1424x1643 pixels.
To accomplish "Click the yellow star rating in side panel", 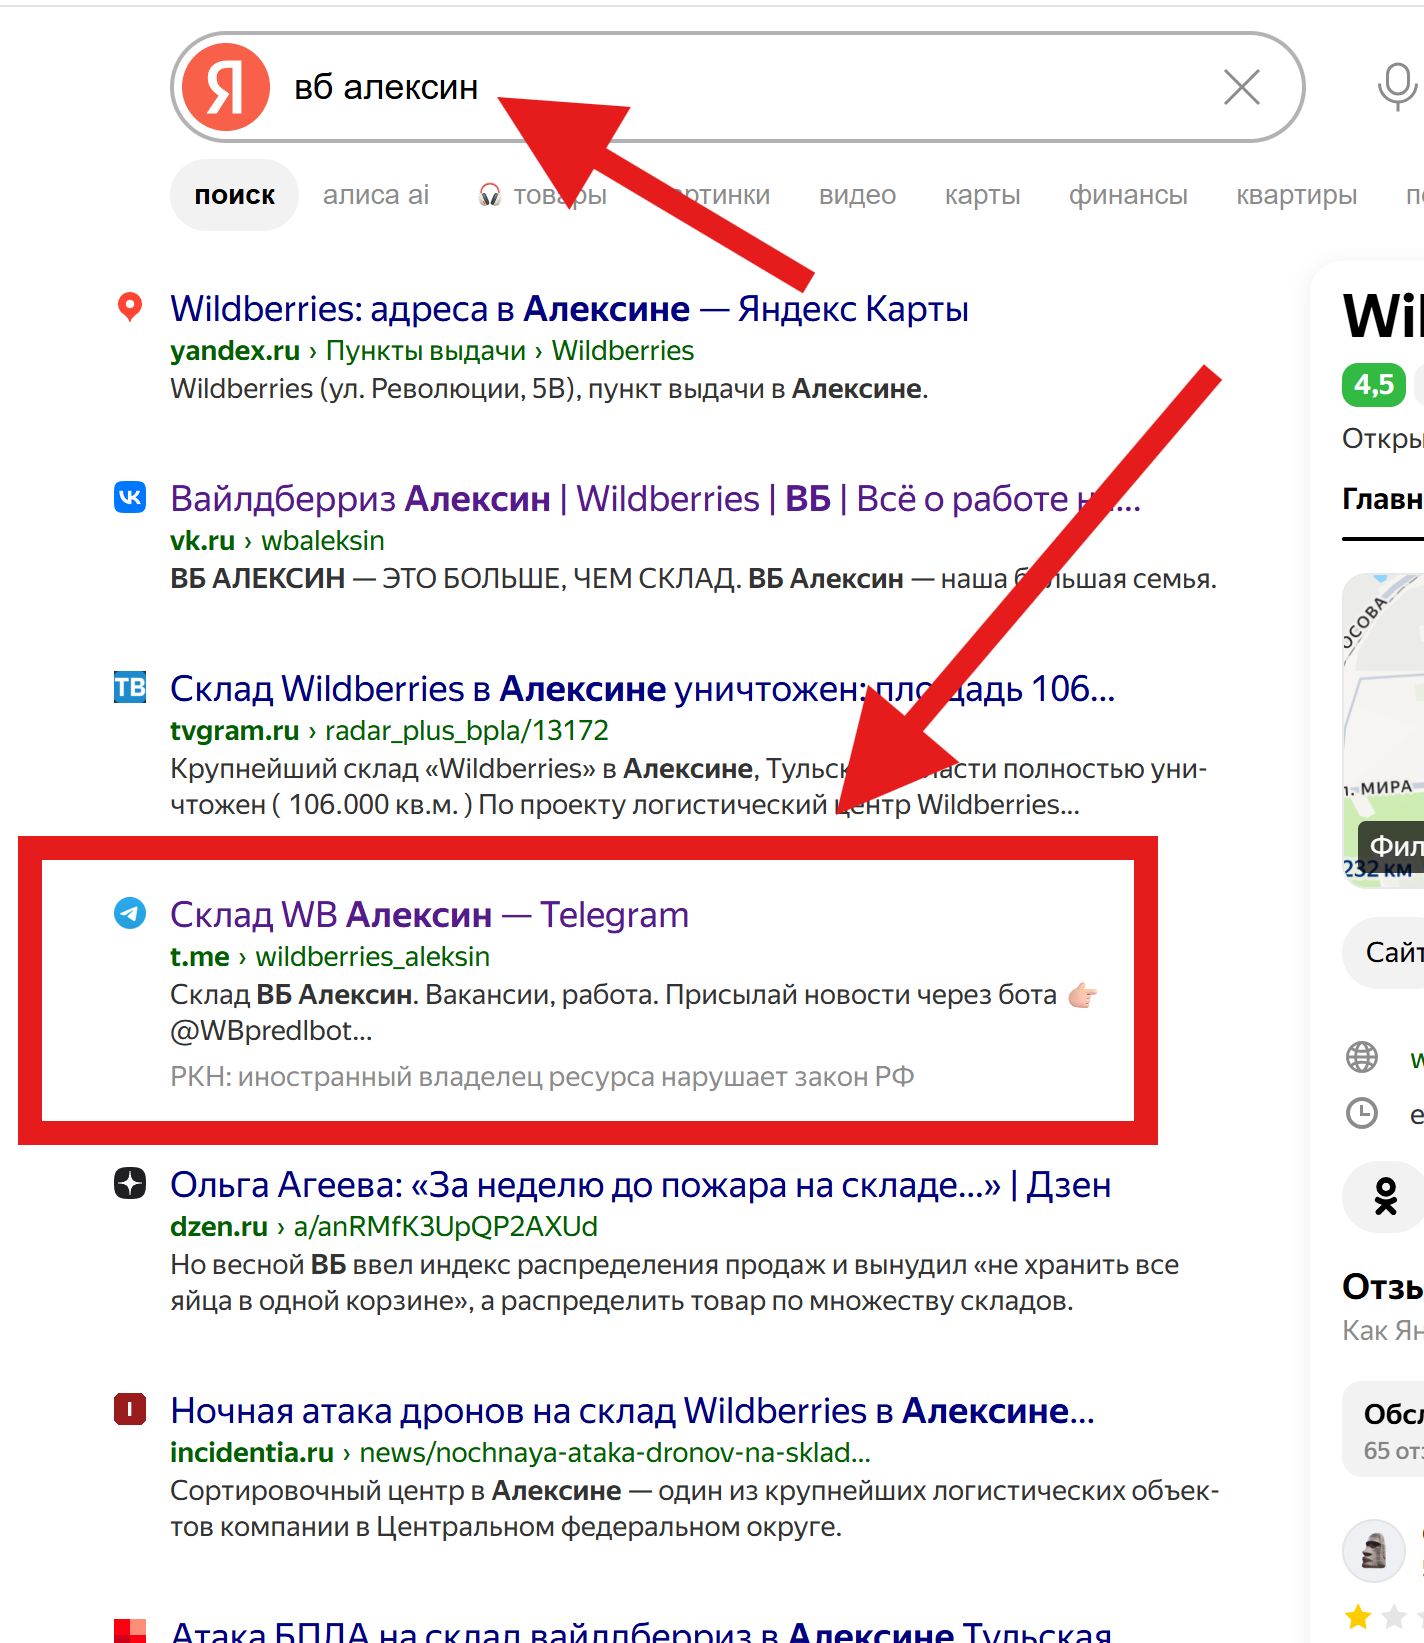I will click(1358, 1616).
